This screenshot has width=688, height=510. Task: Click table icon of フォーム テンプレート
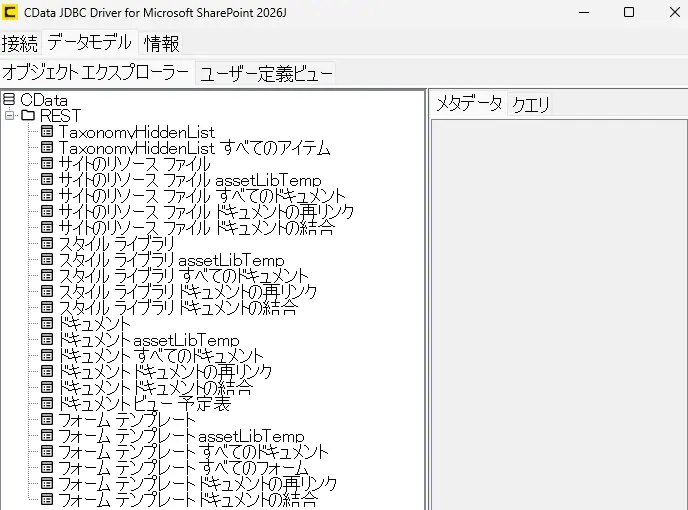tap(47, 419)
